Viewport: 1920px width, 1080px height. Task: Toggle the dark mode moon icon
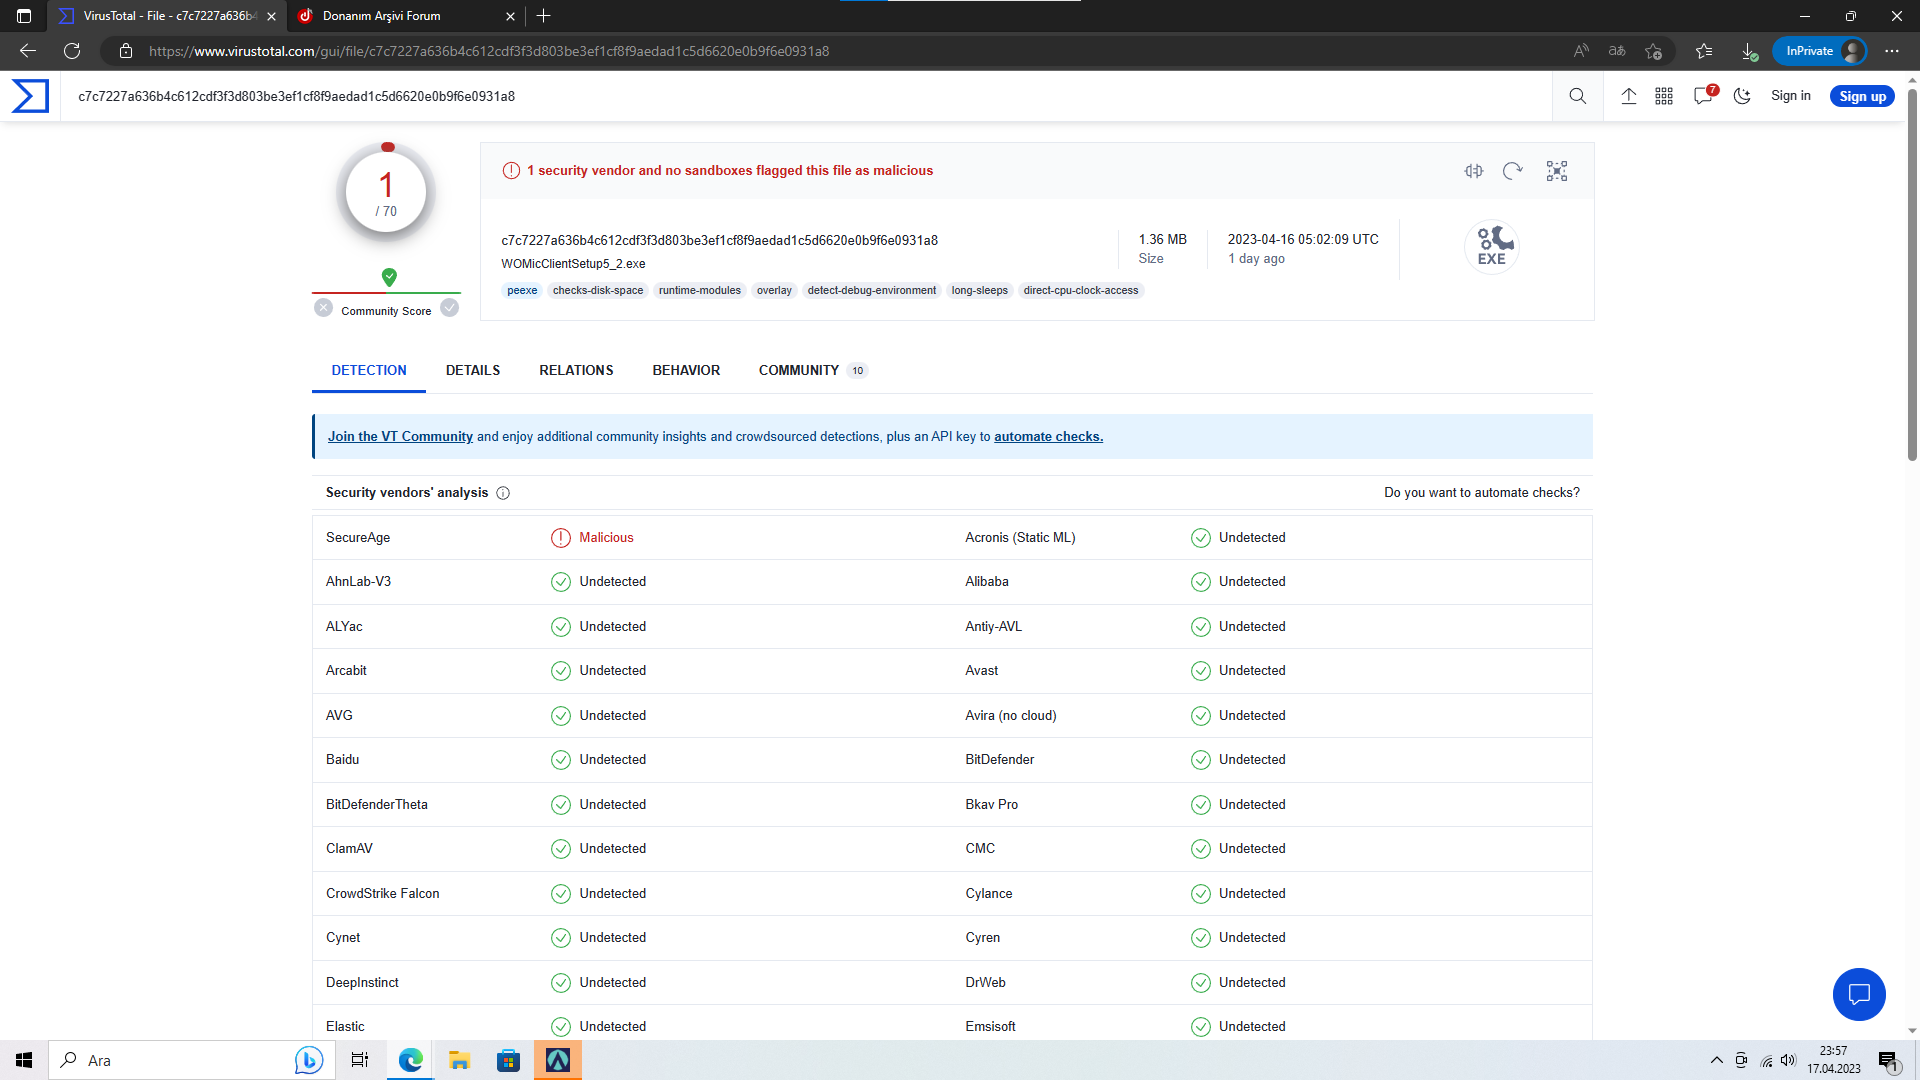point(1742,96)
